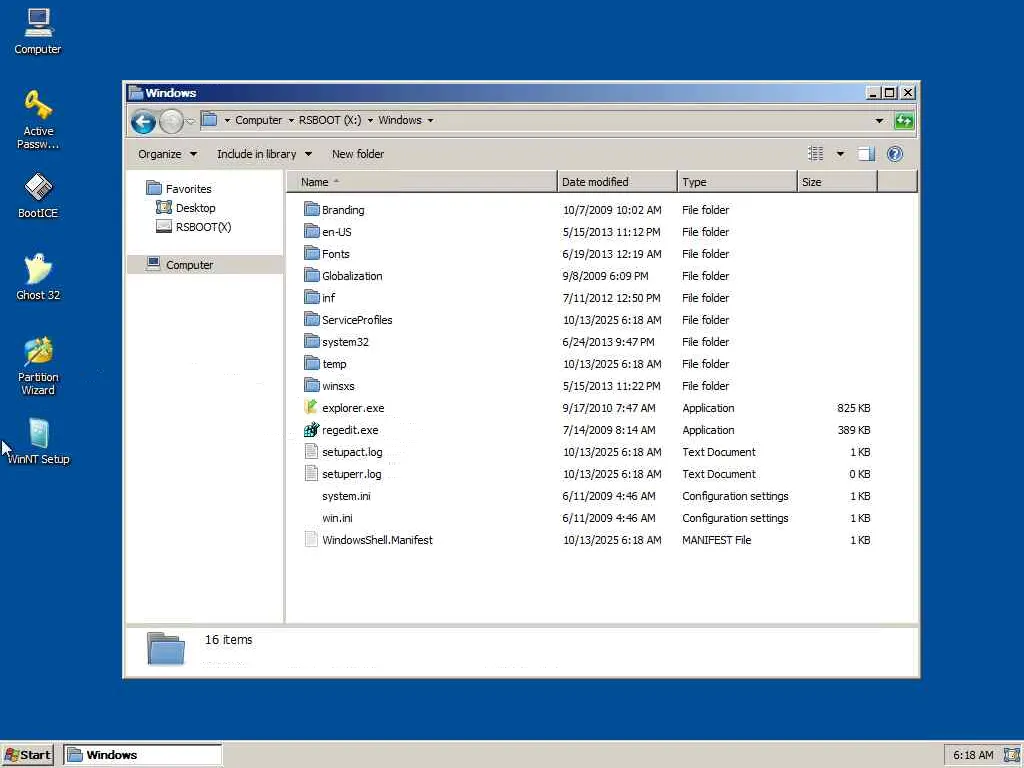Select Favorites in the navigation pane
This screenshot has height=768, width=1024.
[x=180, y=189]
